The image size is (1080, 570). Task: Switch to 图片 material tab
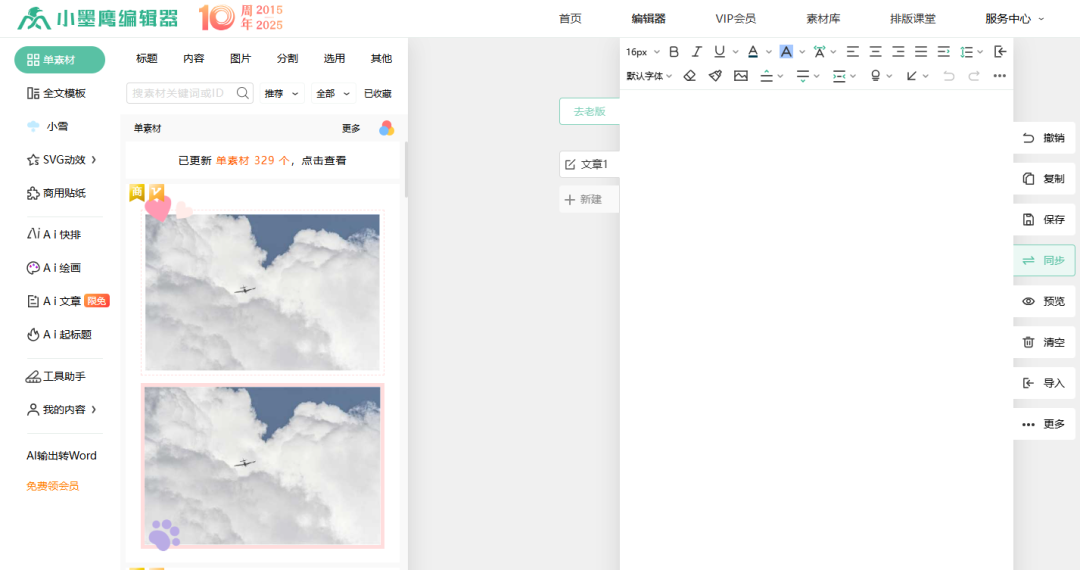pos(240,59)
